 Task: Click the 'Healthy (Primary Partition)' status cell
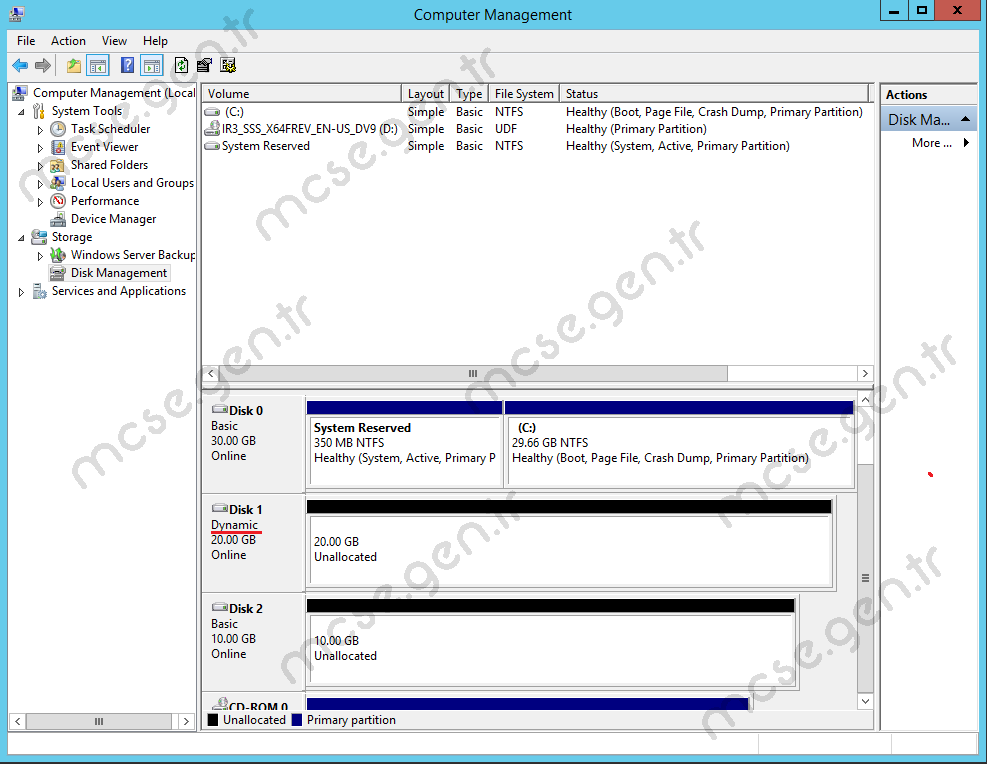tap(636, 129)
